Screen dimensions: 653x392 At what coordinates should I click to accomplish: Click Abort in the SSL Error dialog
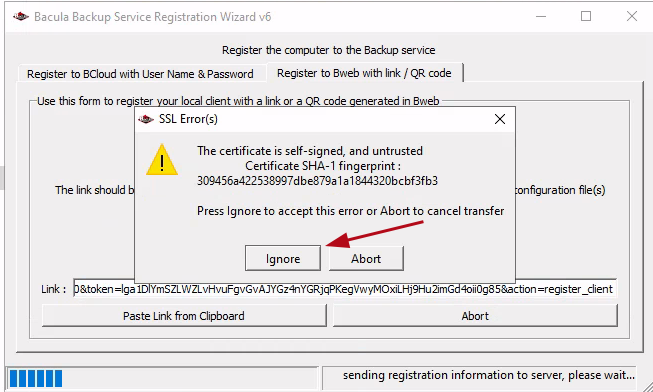pos(366,259)
